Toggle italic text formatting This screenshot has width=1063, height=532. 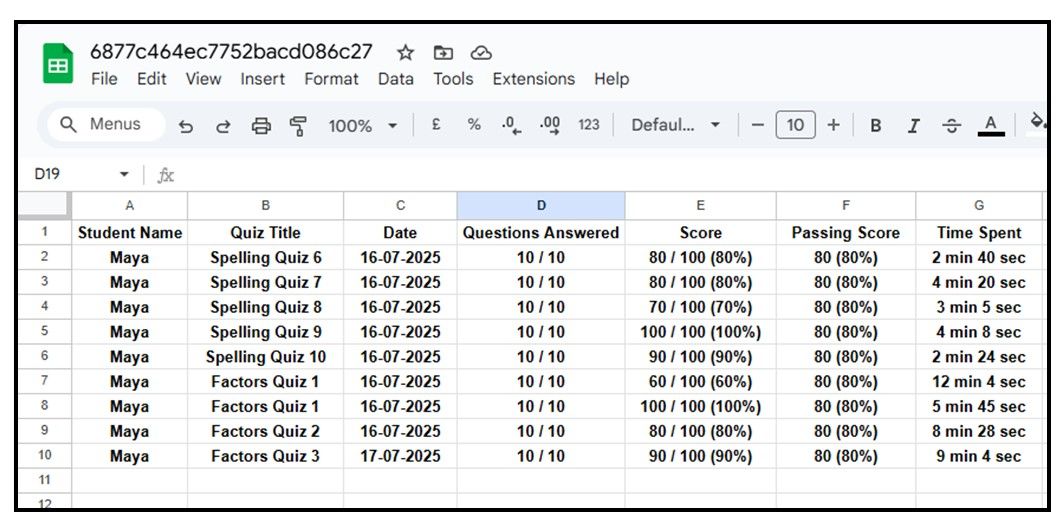coord(913,125)
